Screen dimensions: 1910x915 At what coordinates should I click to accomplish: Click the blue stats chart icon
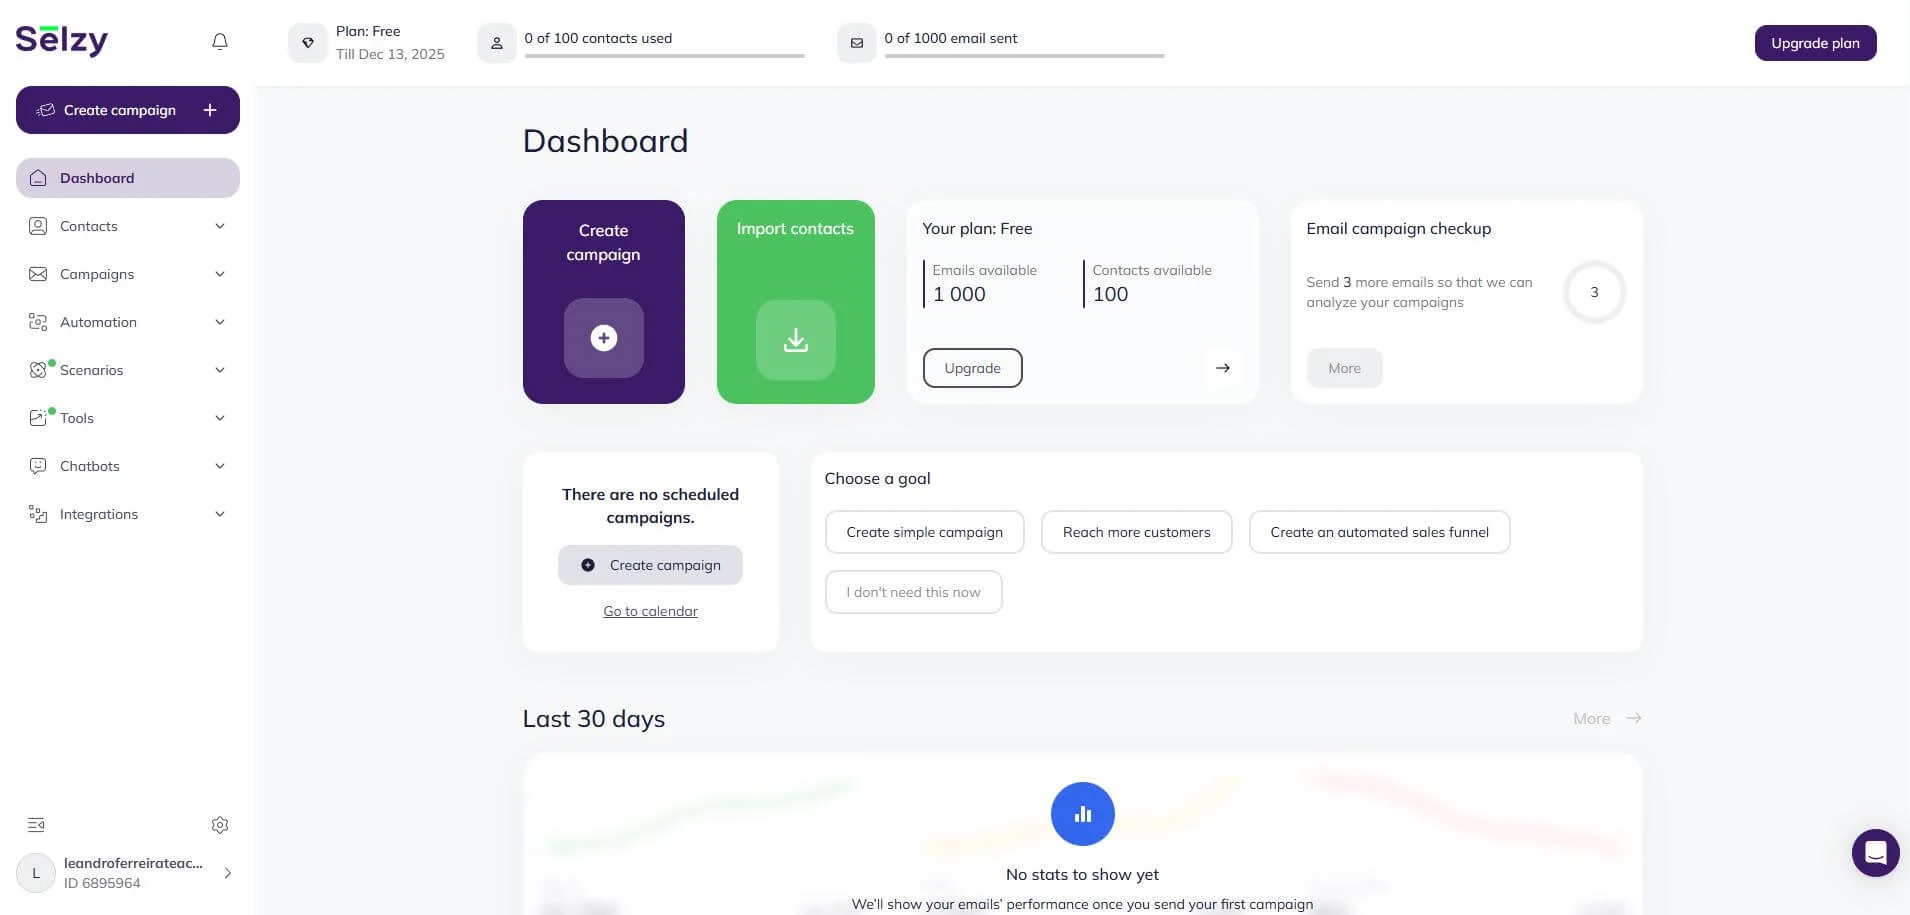(x=1083, y=814)
